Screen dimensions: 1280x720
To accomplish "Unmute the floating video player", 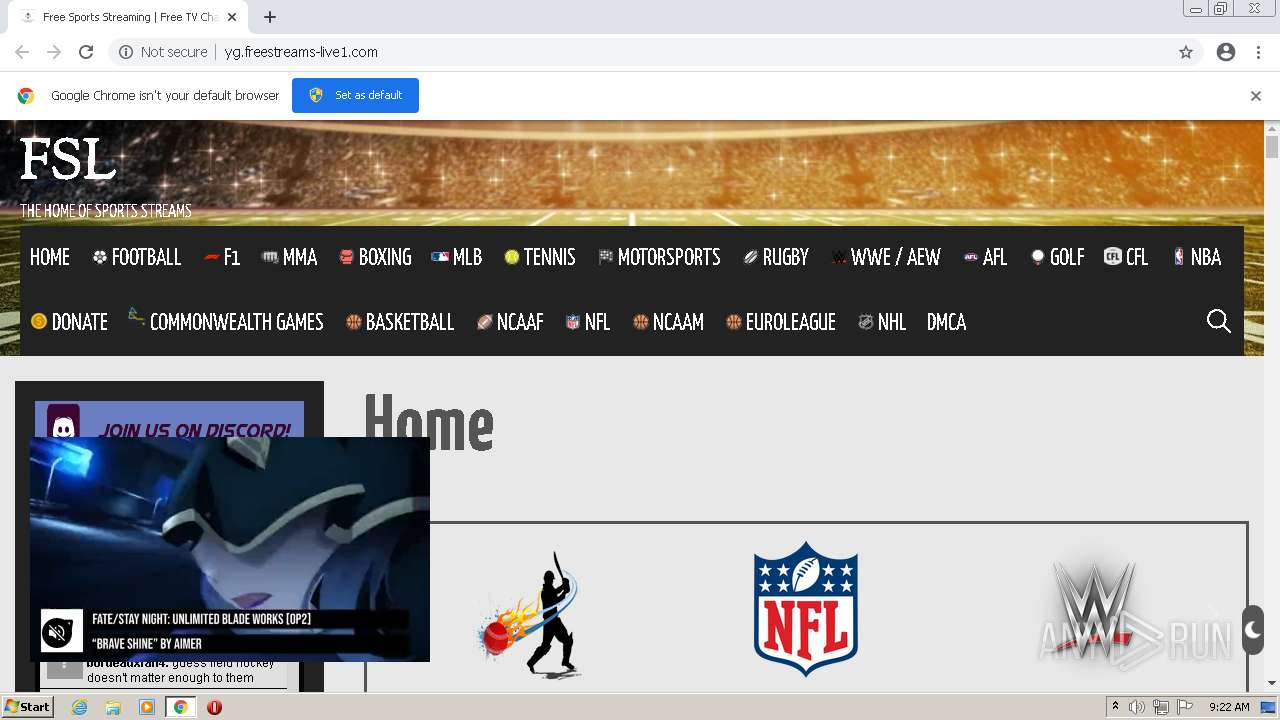I will (58, 632).
